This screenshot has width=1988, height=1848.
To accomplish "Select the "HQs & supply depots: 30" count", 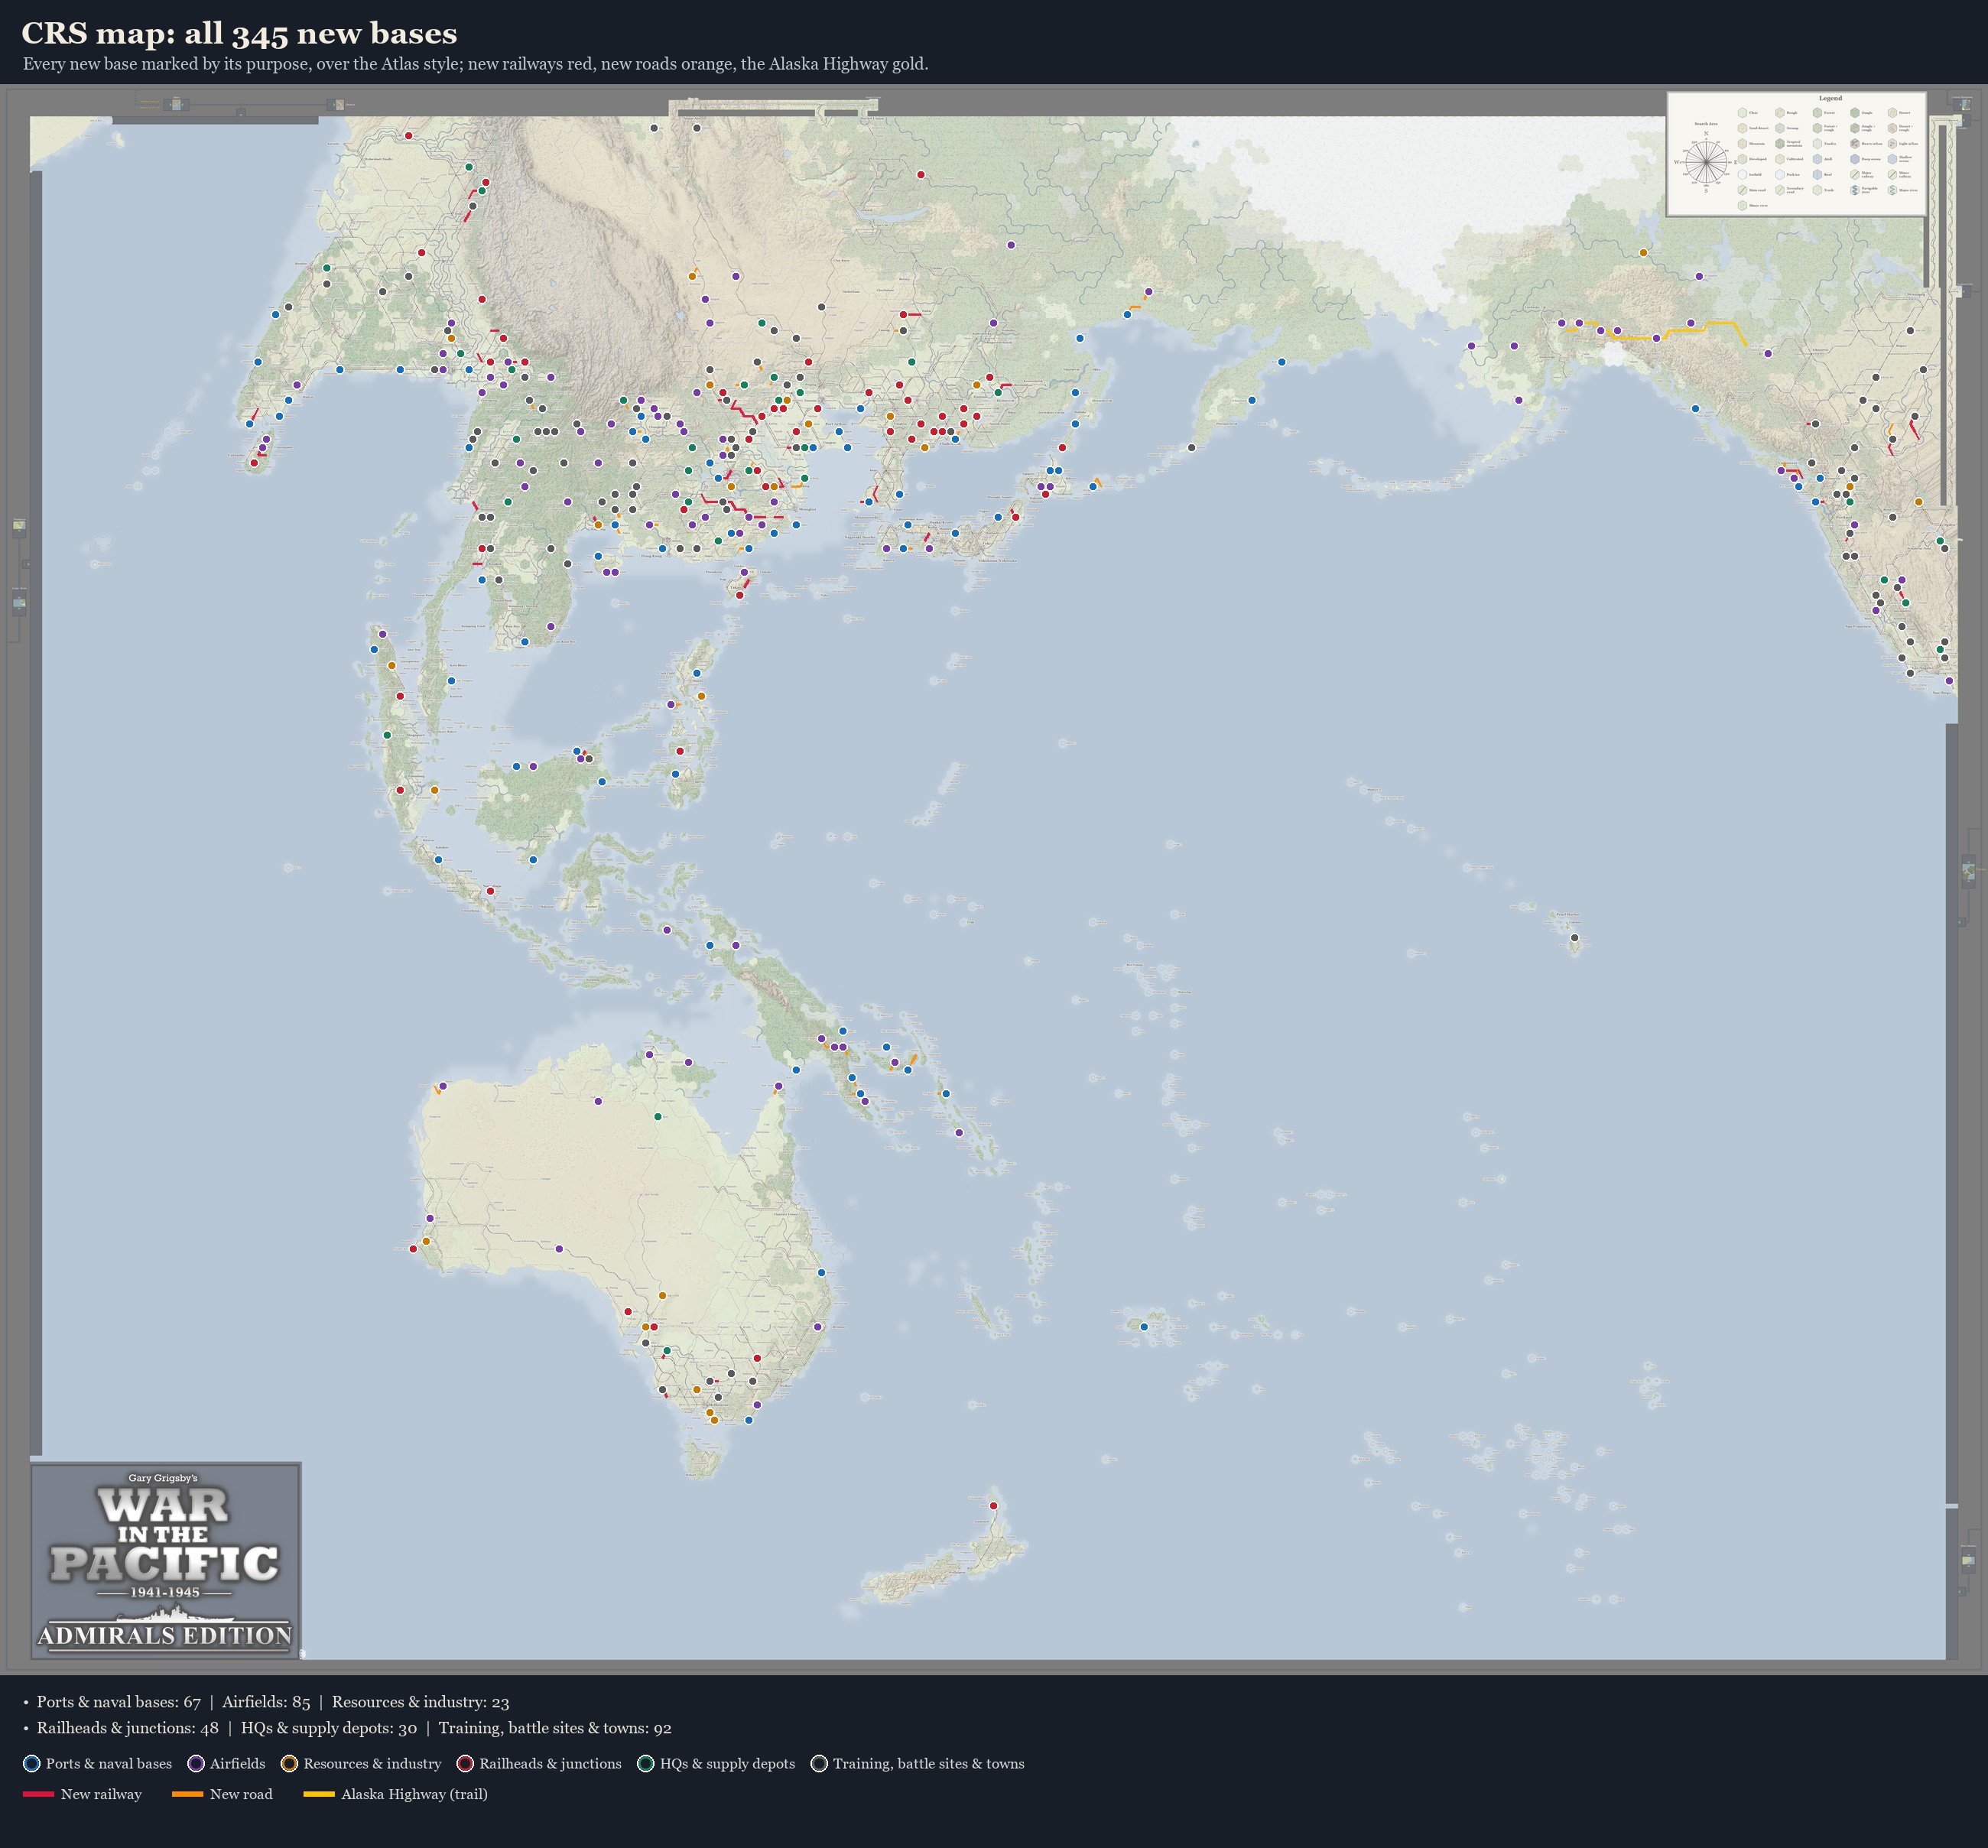I will [x=329, y=1727].
